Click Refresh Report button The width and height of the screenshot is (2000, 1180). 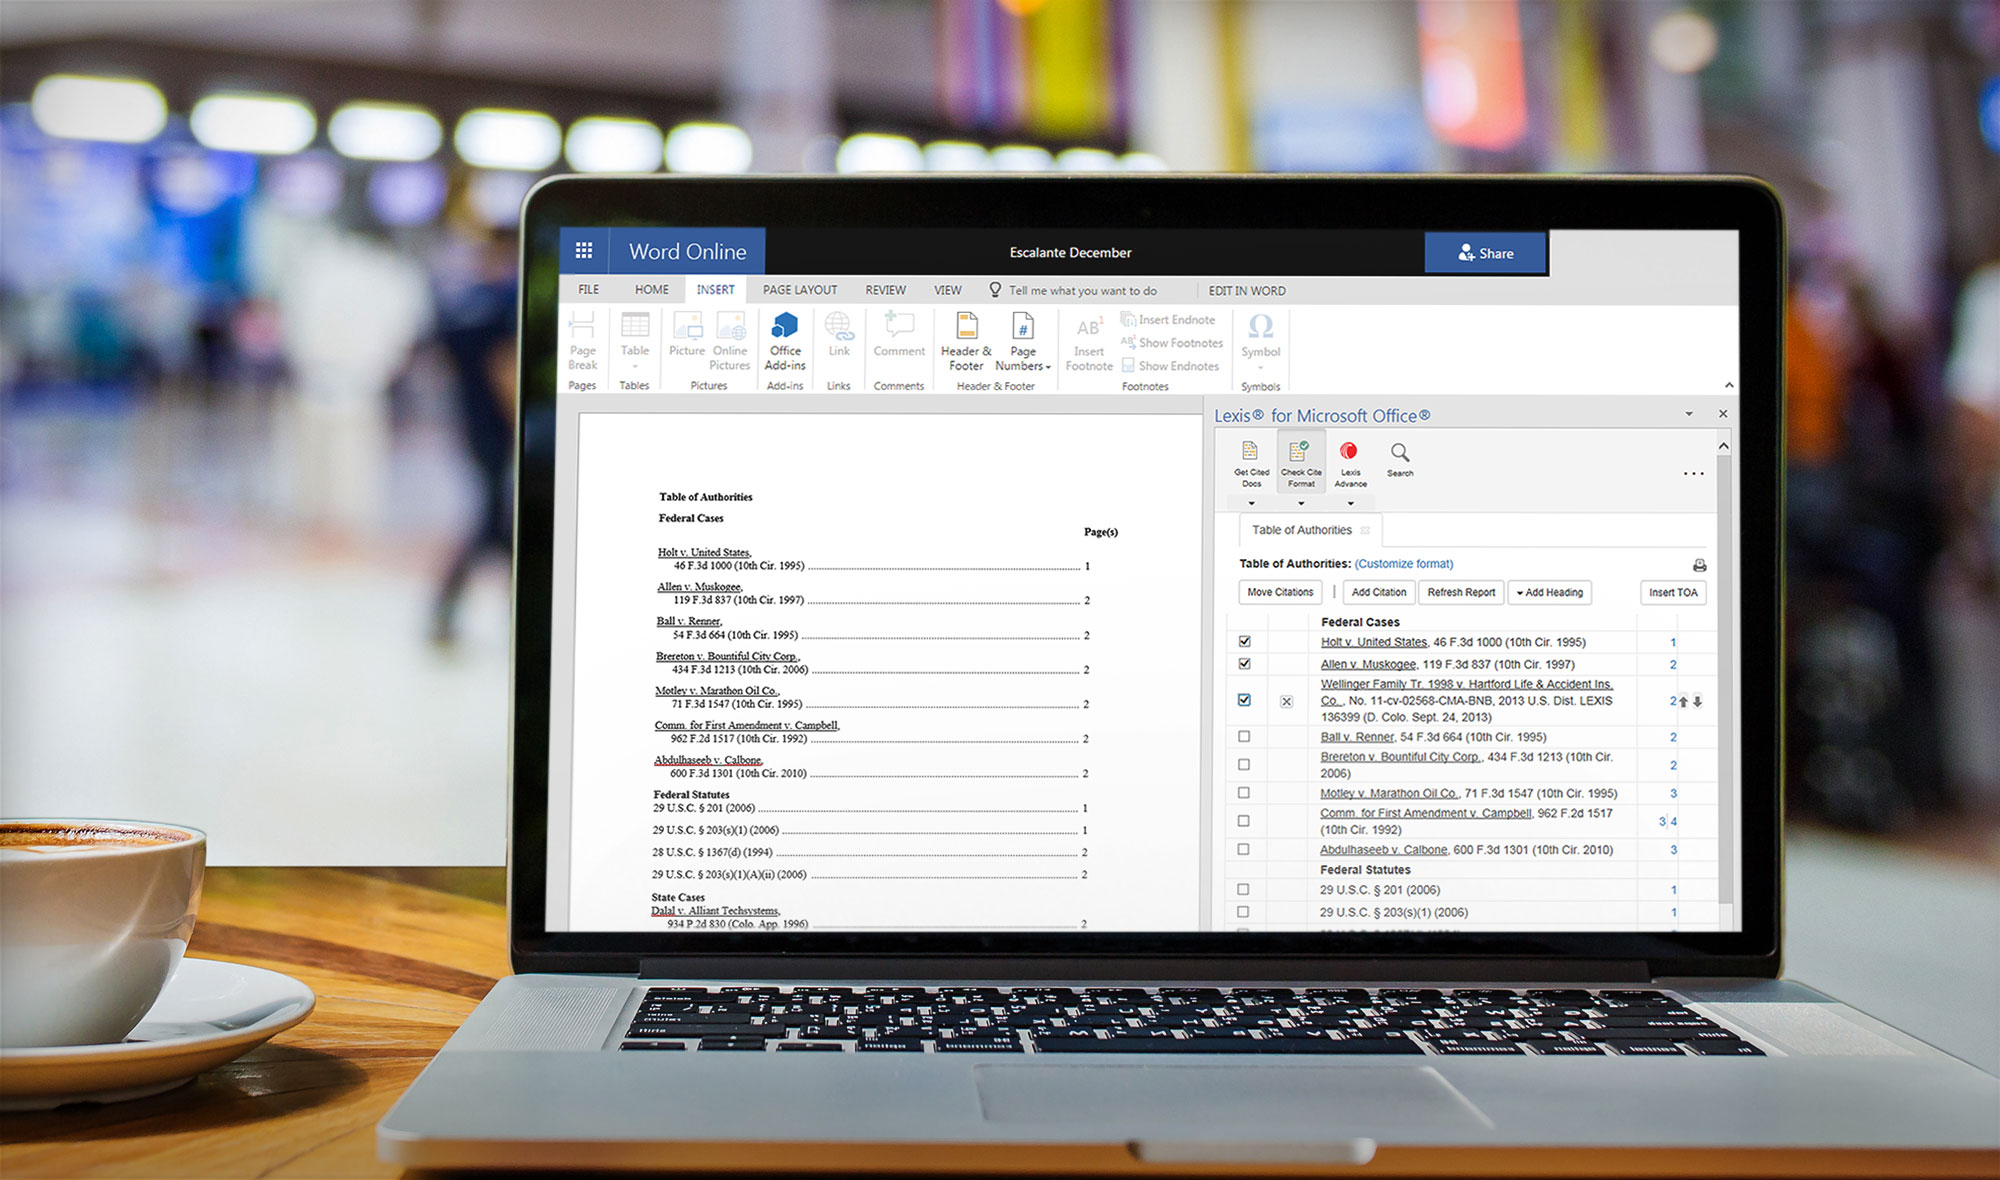(x=1461, y=592)
